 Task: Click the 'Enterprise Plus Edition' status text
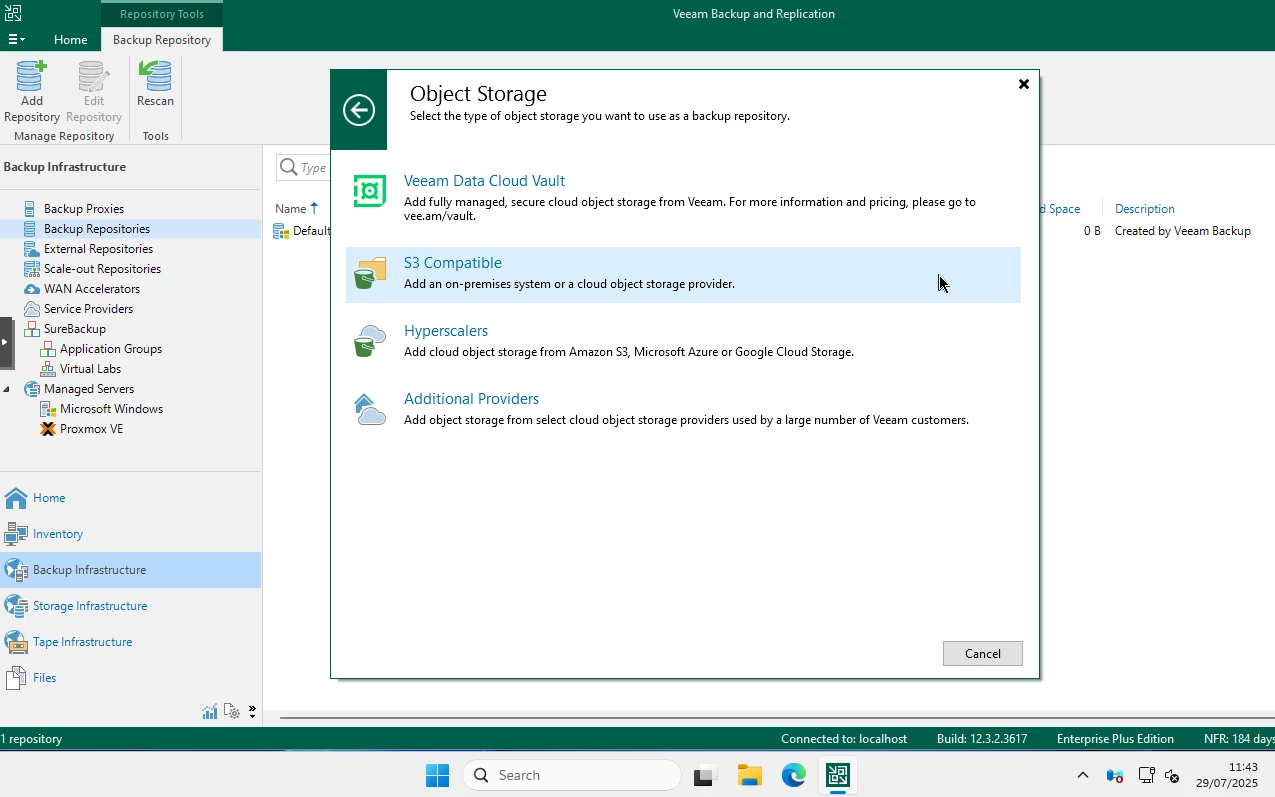pos(1115,739)
